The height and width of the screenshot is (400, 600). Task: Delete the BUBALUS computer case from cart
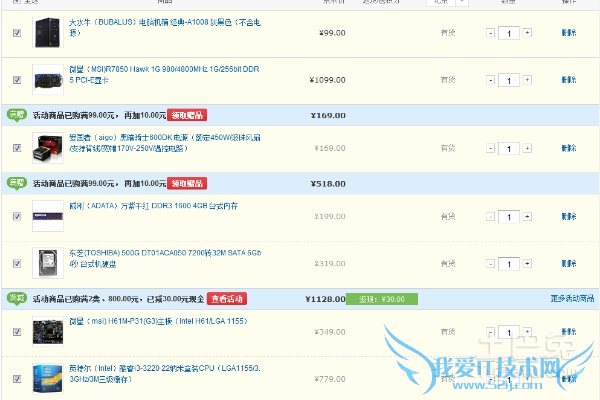point(569,33)
